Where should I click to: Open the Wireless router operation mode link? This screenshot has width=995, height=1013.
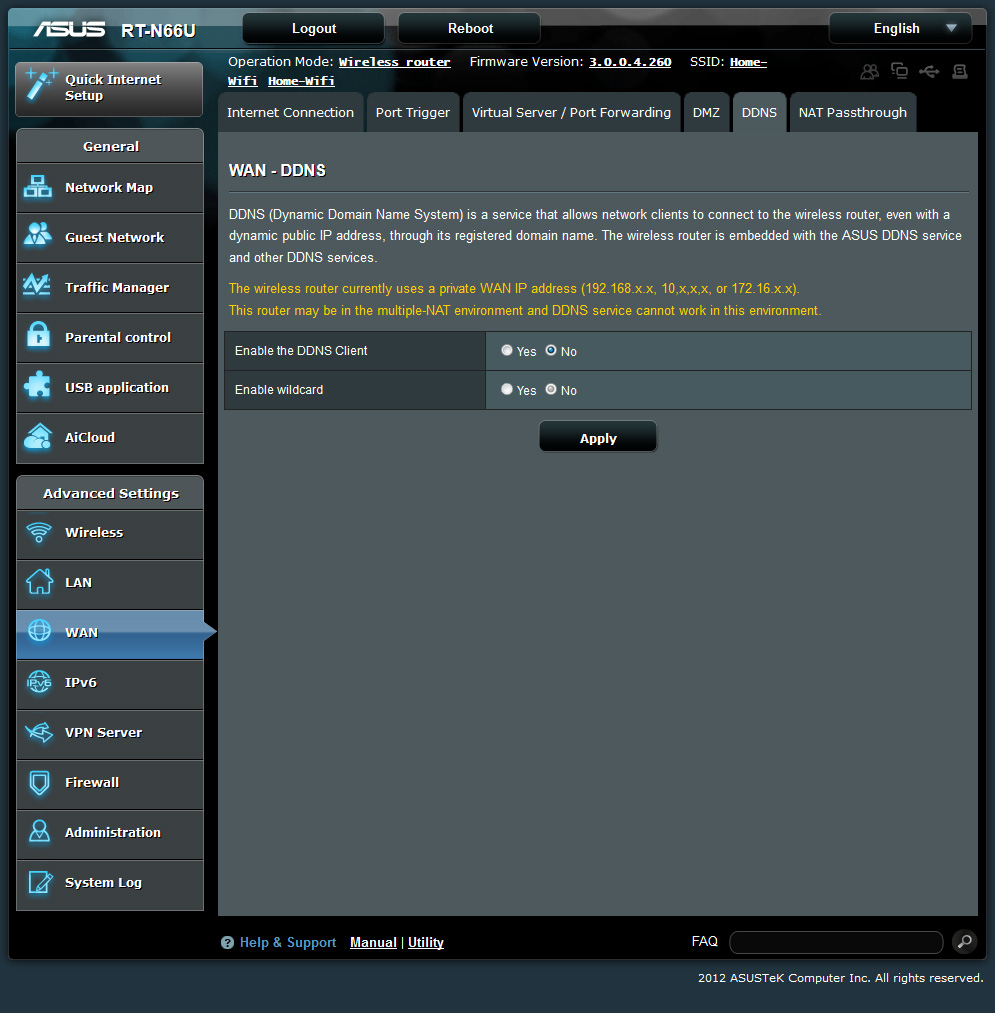click(x=394, y=62)
